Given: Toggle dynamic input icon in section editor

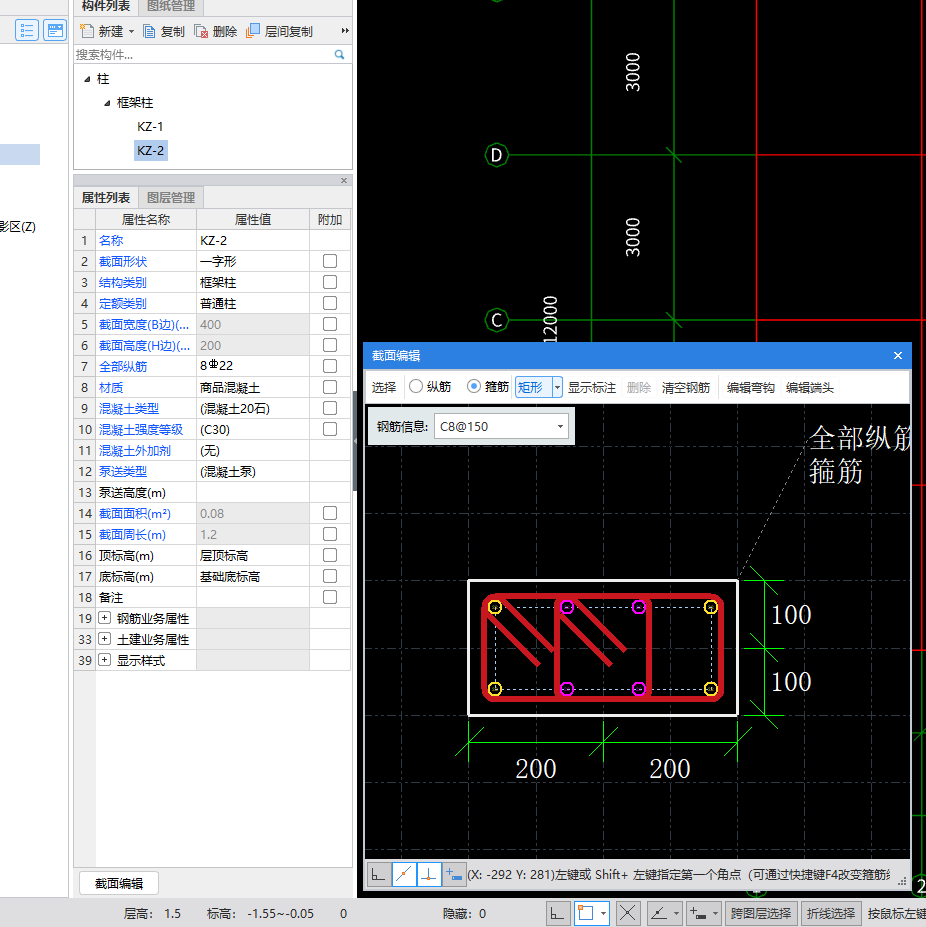Looking at the screenshot, I should point(454,874).
